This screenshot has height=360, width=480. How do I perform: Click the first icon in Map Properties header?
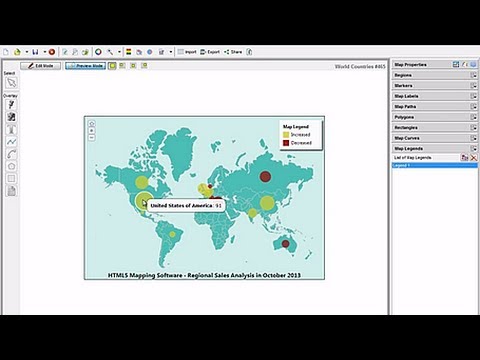click(x=456, y=64)
